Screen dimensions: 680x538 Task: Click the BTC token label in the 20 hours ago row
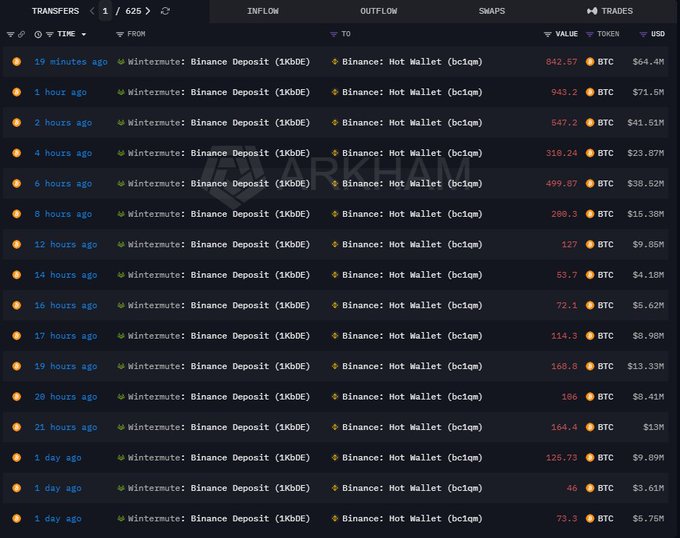(x=605, y=397)
